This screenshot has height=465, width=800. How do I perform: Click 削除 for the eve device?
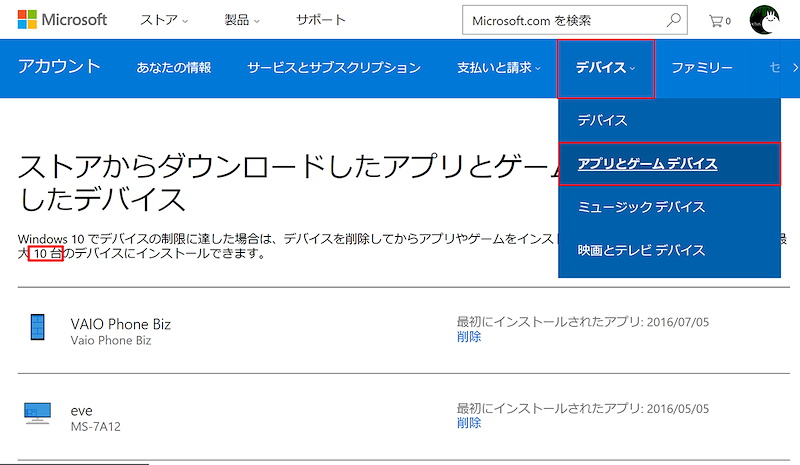click(x=469, y=423)
